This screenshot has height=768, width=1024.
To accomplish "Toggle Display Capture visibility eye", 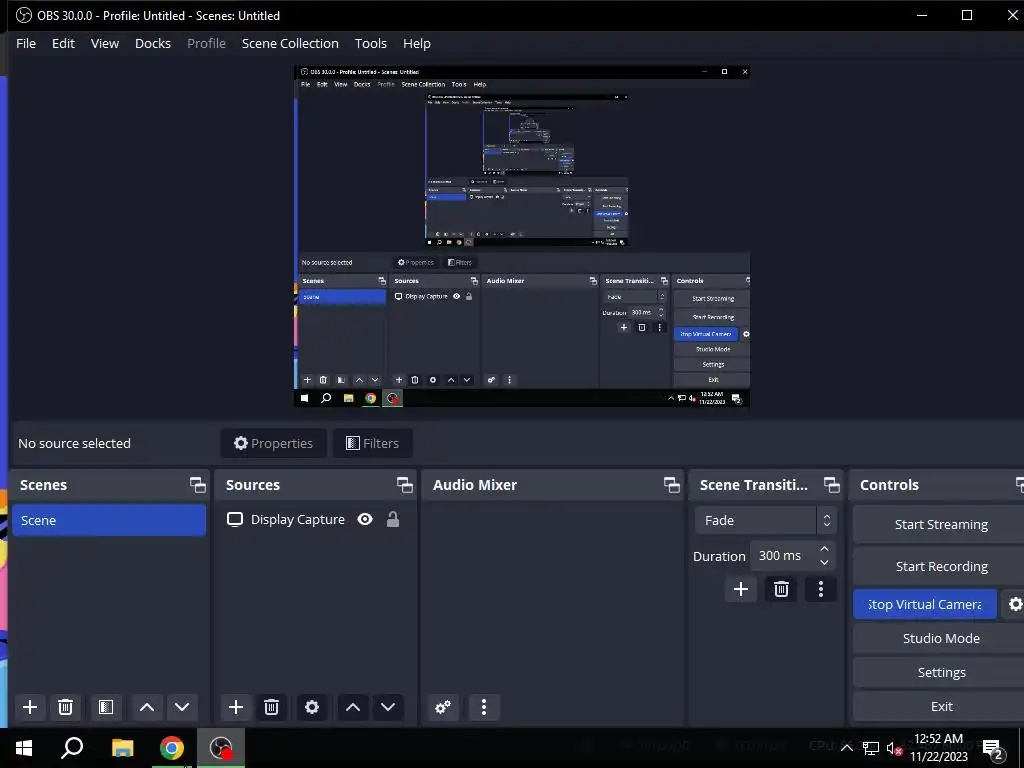I will (x=365, y=519).
